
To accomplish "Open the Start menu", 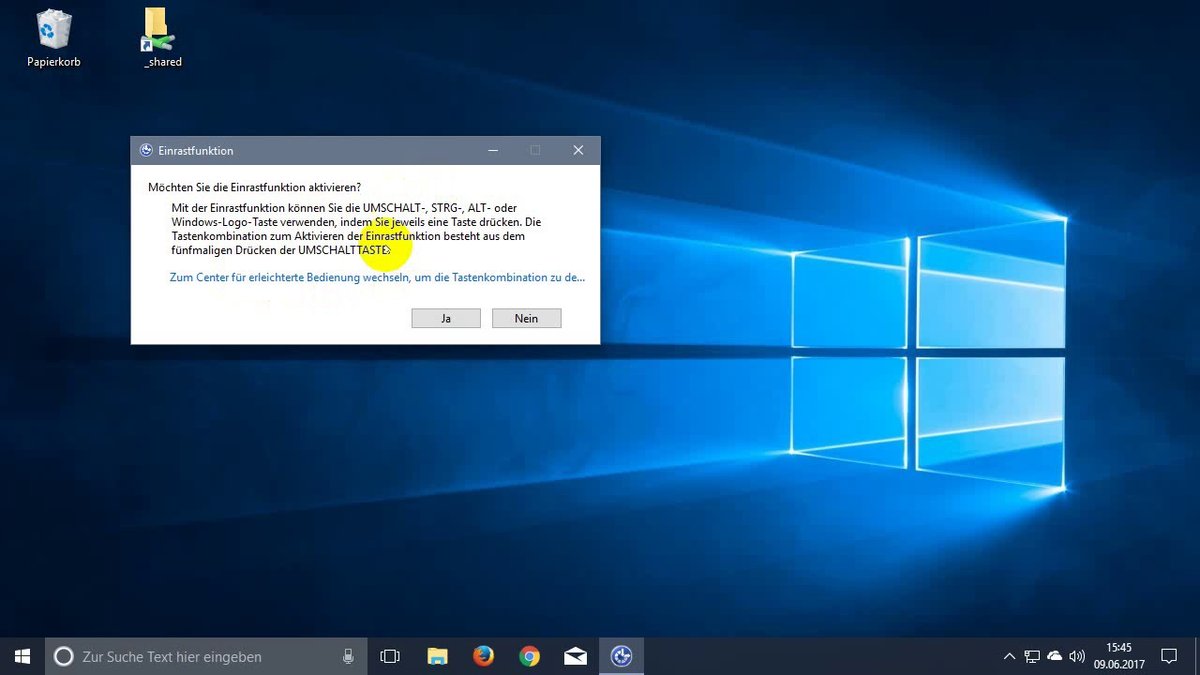I will (x=21, y=656).
